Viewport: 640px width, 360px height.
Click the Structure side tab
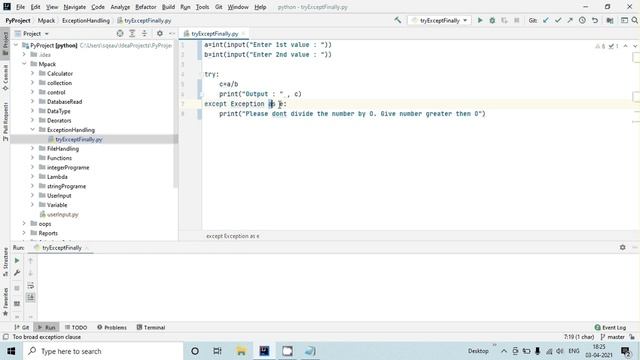(x=5, y=262)
